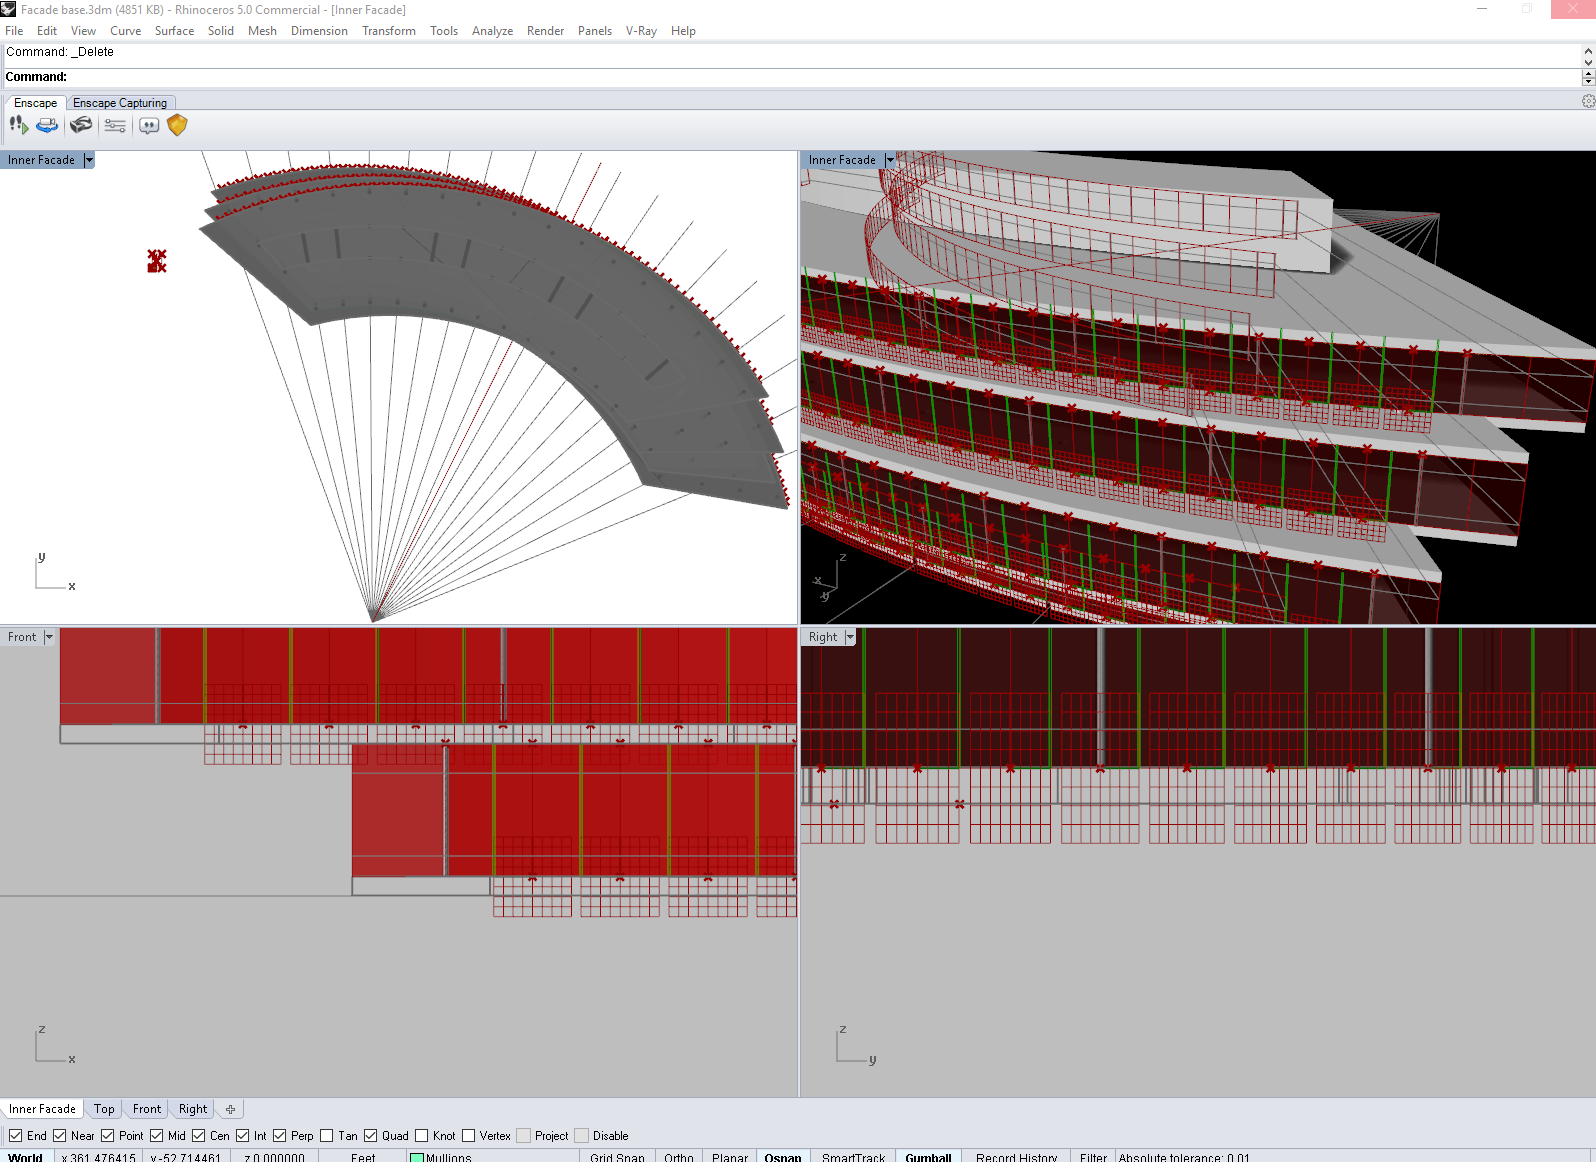Click the orange Enscape shield icon

click(177, 125)
